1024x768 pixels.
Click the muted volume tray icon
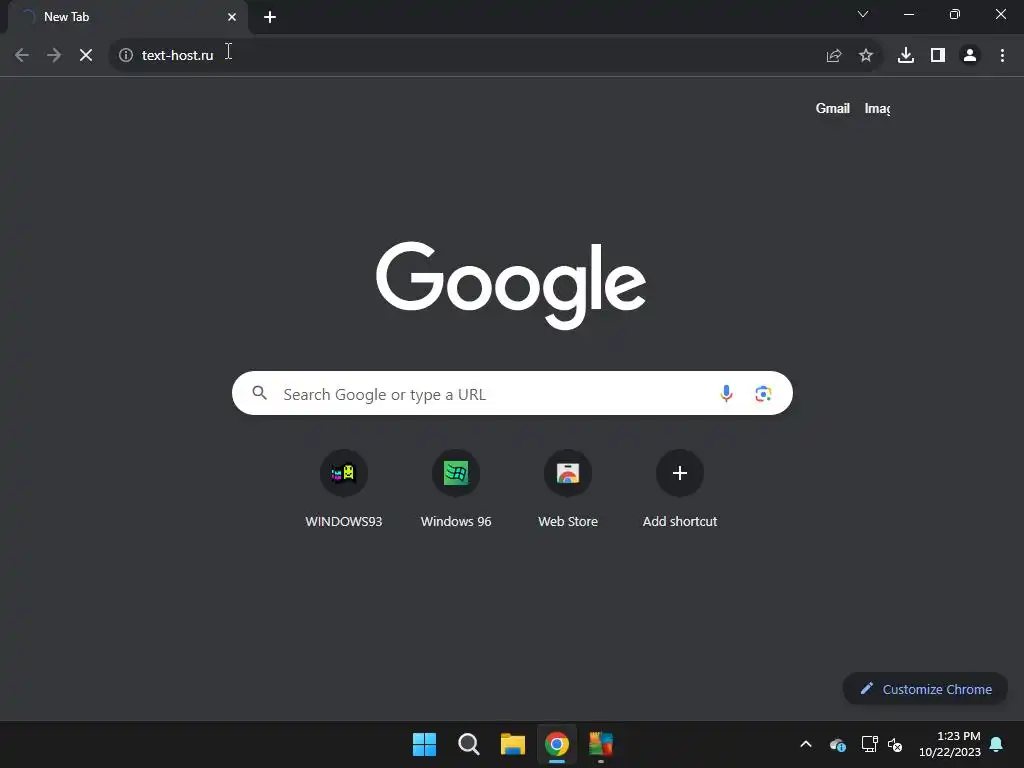tap(895, 744)
